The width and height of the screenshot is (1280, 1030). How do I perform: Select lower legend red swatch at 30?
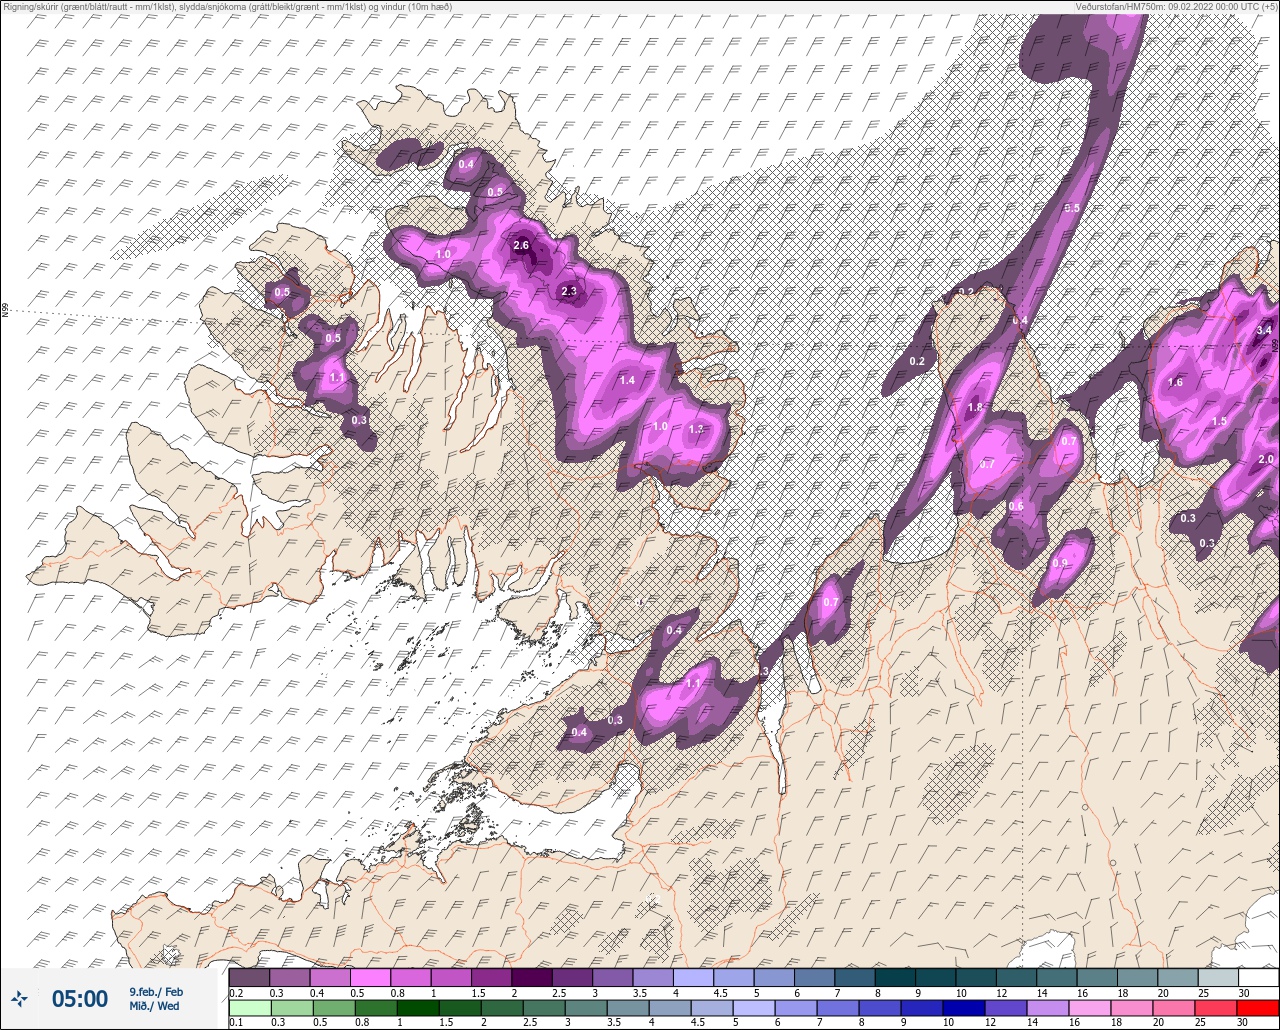coord(1257,1008)
